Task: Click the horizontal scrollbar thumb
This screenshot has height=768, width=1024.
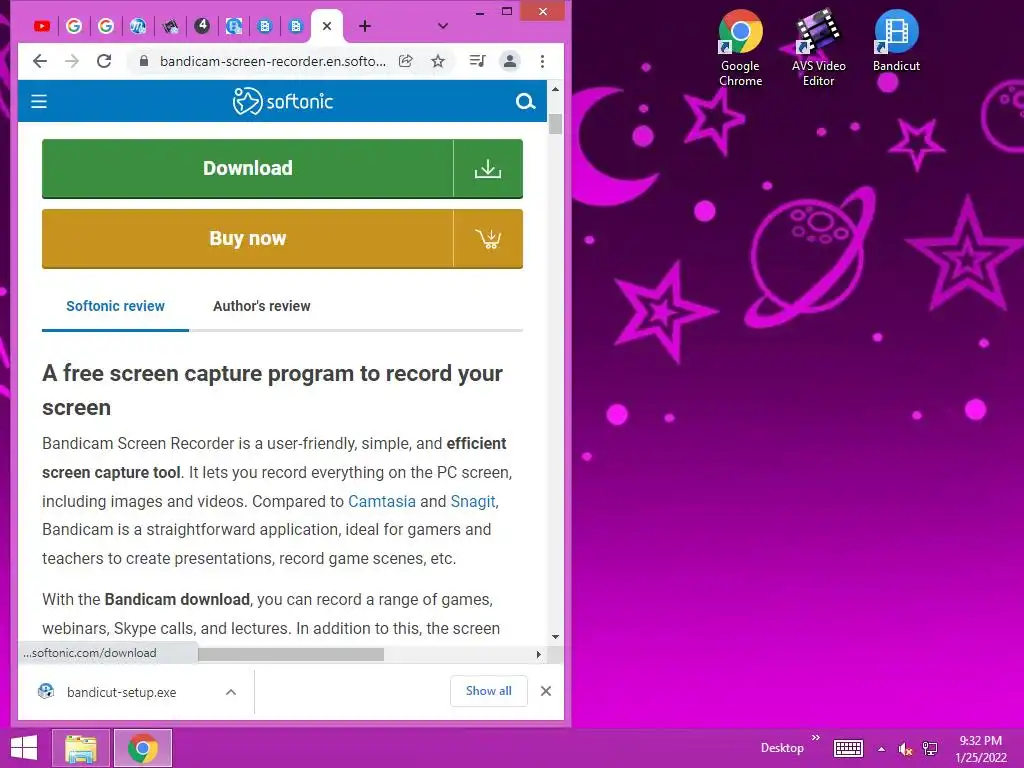Action: click(x=291, y=654)
